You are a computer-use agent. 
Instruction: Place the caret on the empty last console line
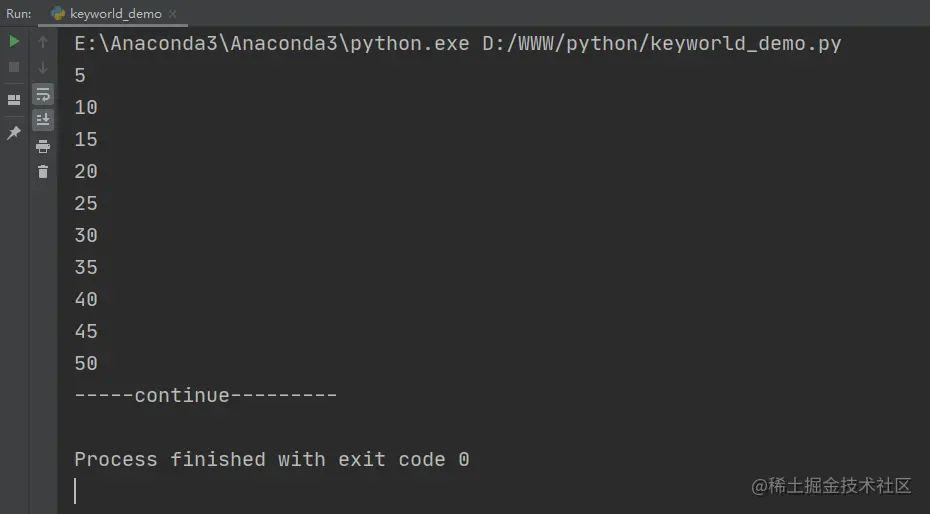coord(75,491)
